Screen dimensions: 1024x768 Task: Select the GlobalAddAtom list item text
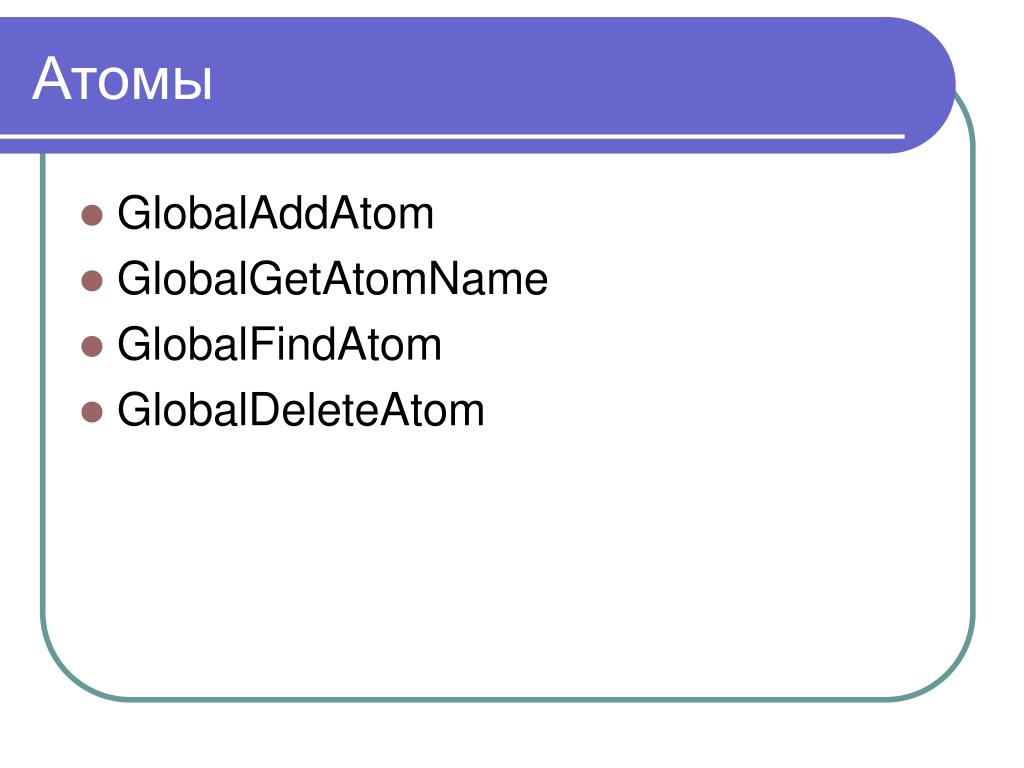[275, 213]
